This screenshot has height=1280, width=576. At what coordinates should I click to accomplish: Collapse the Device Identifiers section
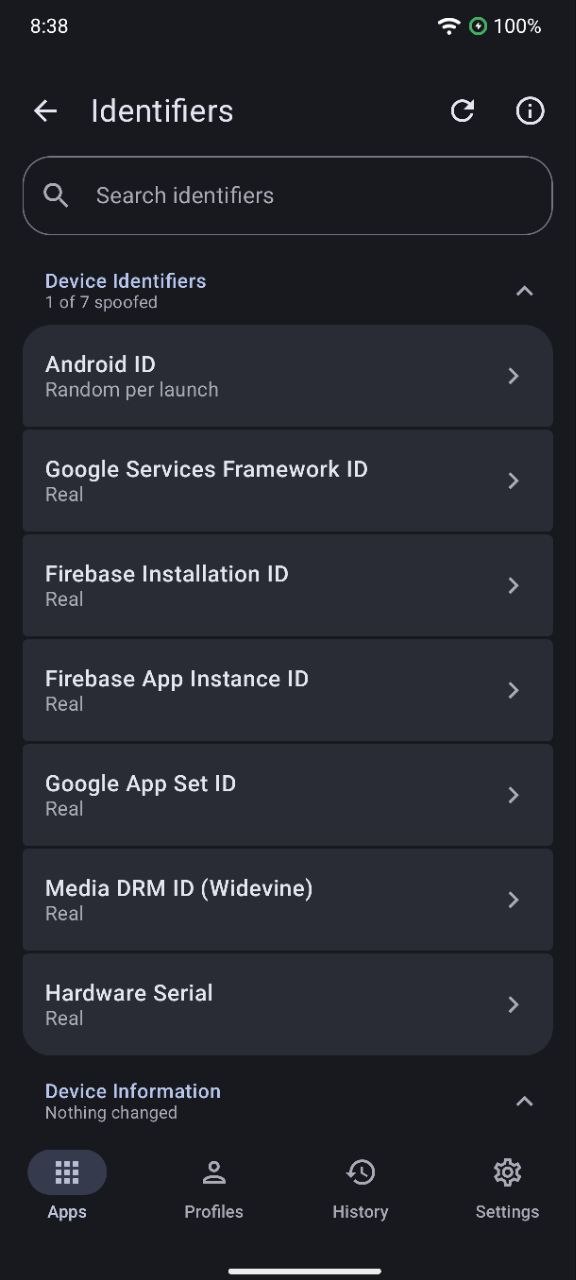524,291
